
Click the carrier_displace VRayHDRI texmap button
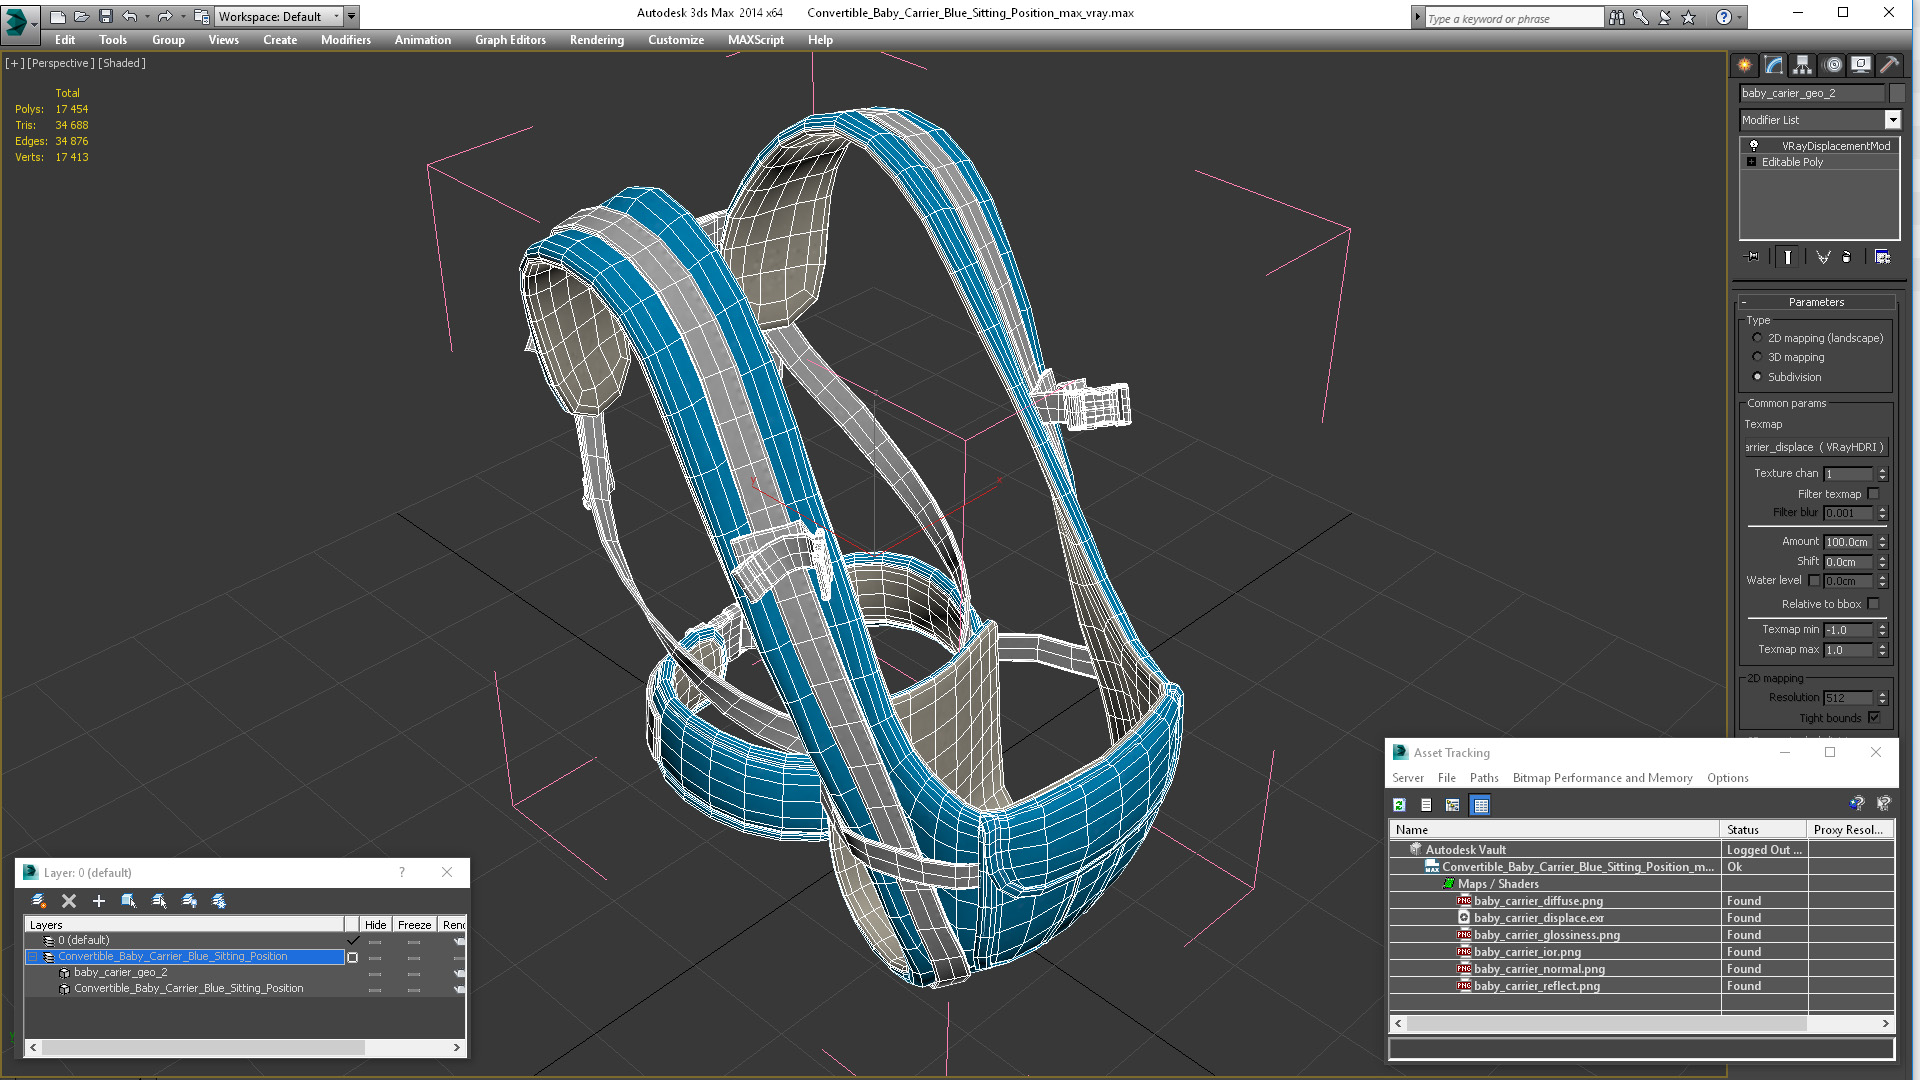click(1815, 447)
